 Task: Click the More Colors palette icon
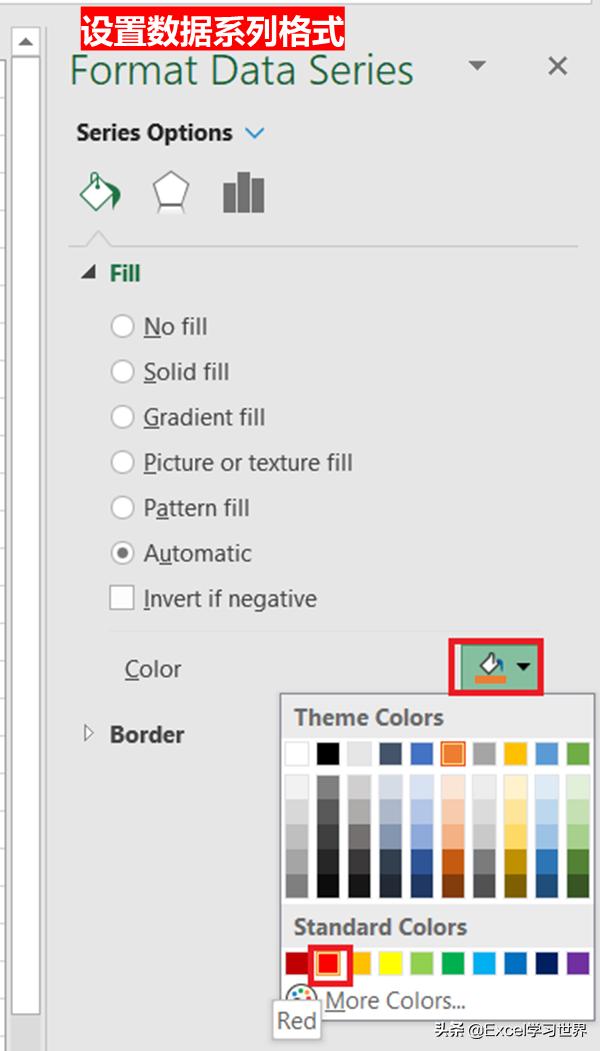click(x=300, y=997)
